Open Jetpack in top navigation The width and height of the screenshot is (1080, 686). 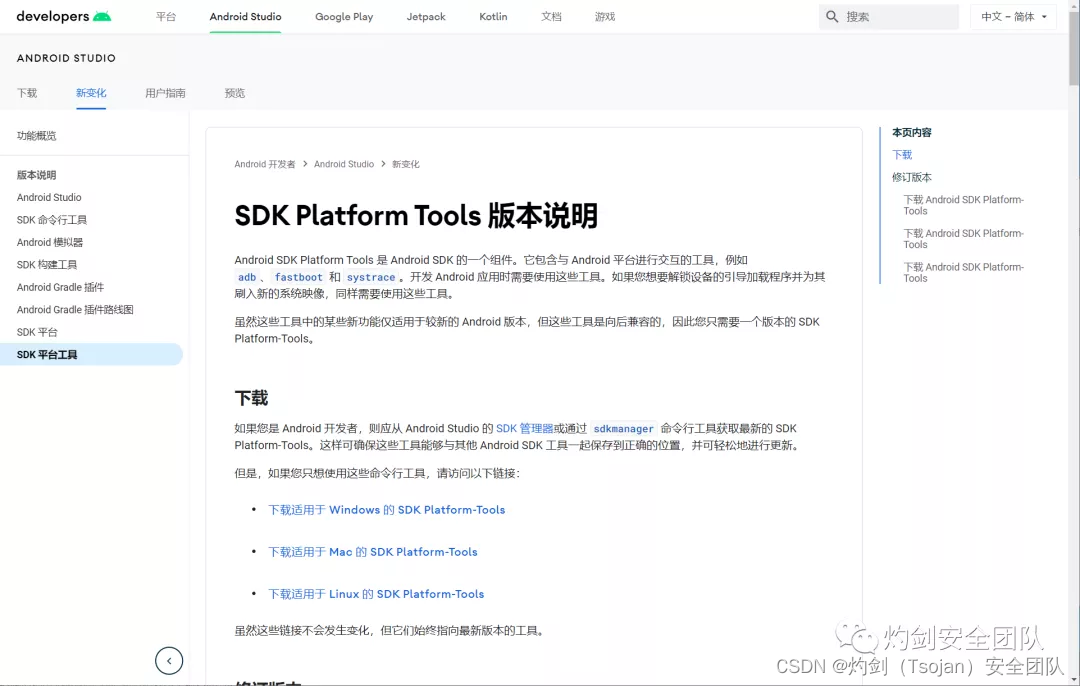coord(426,17)
